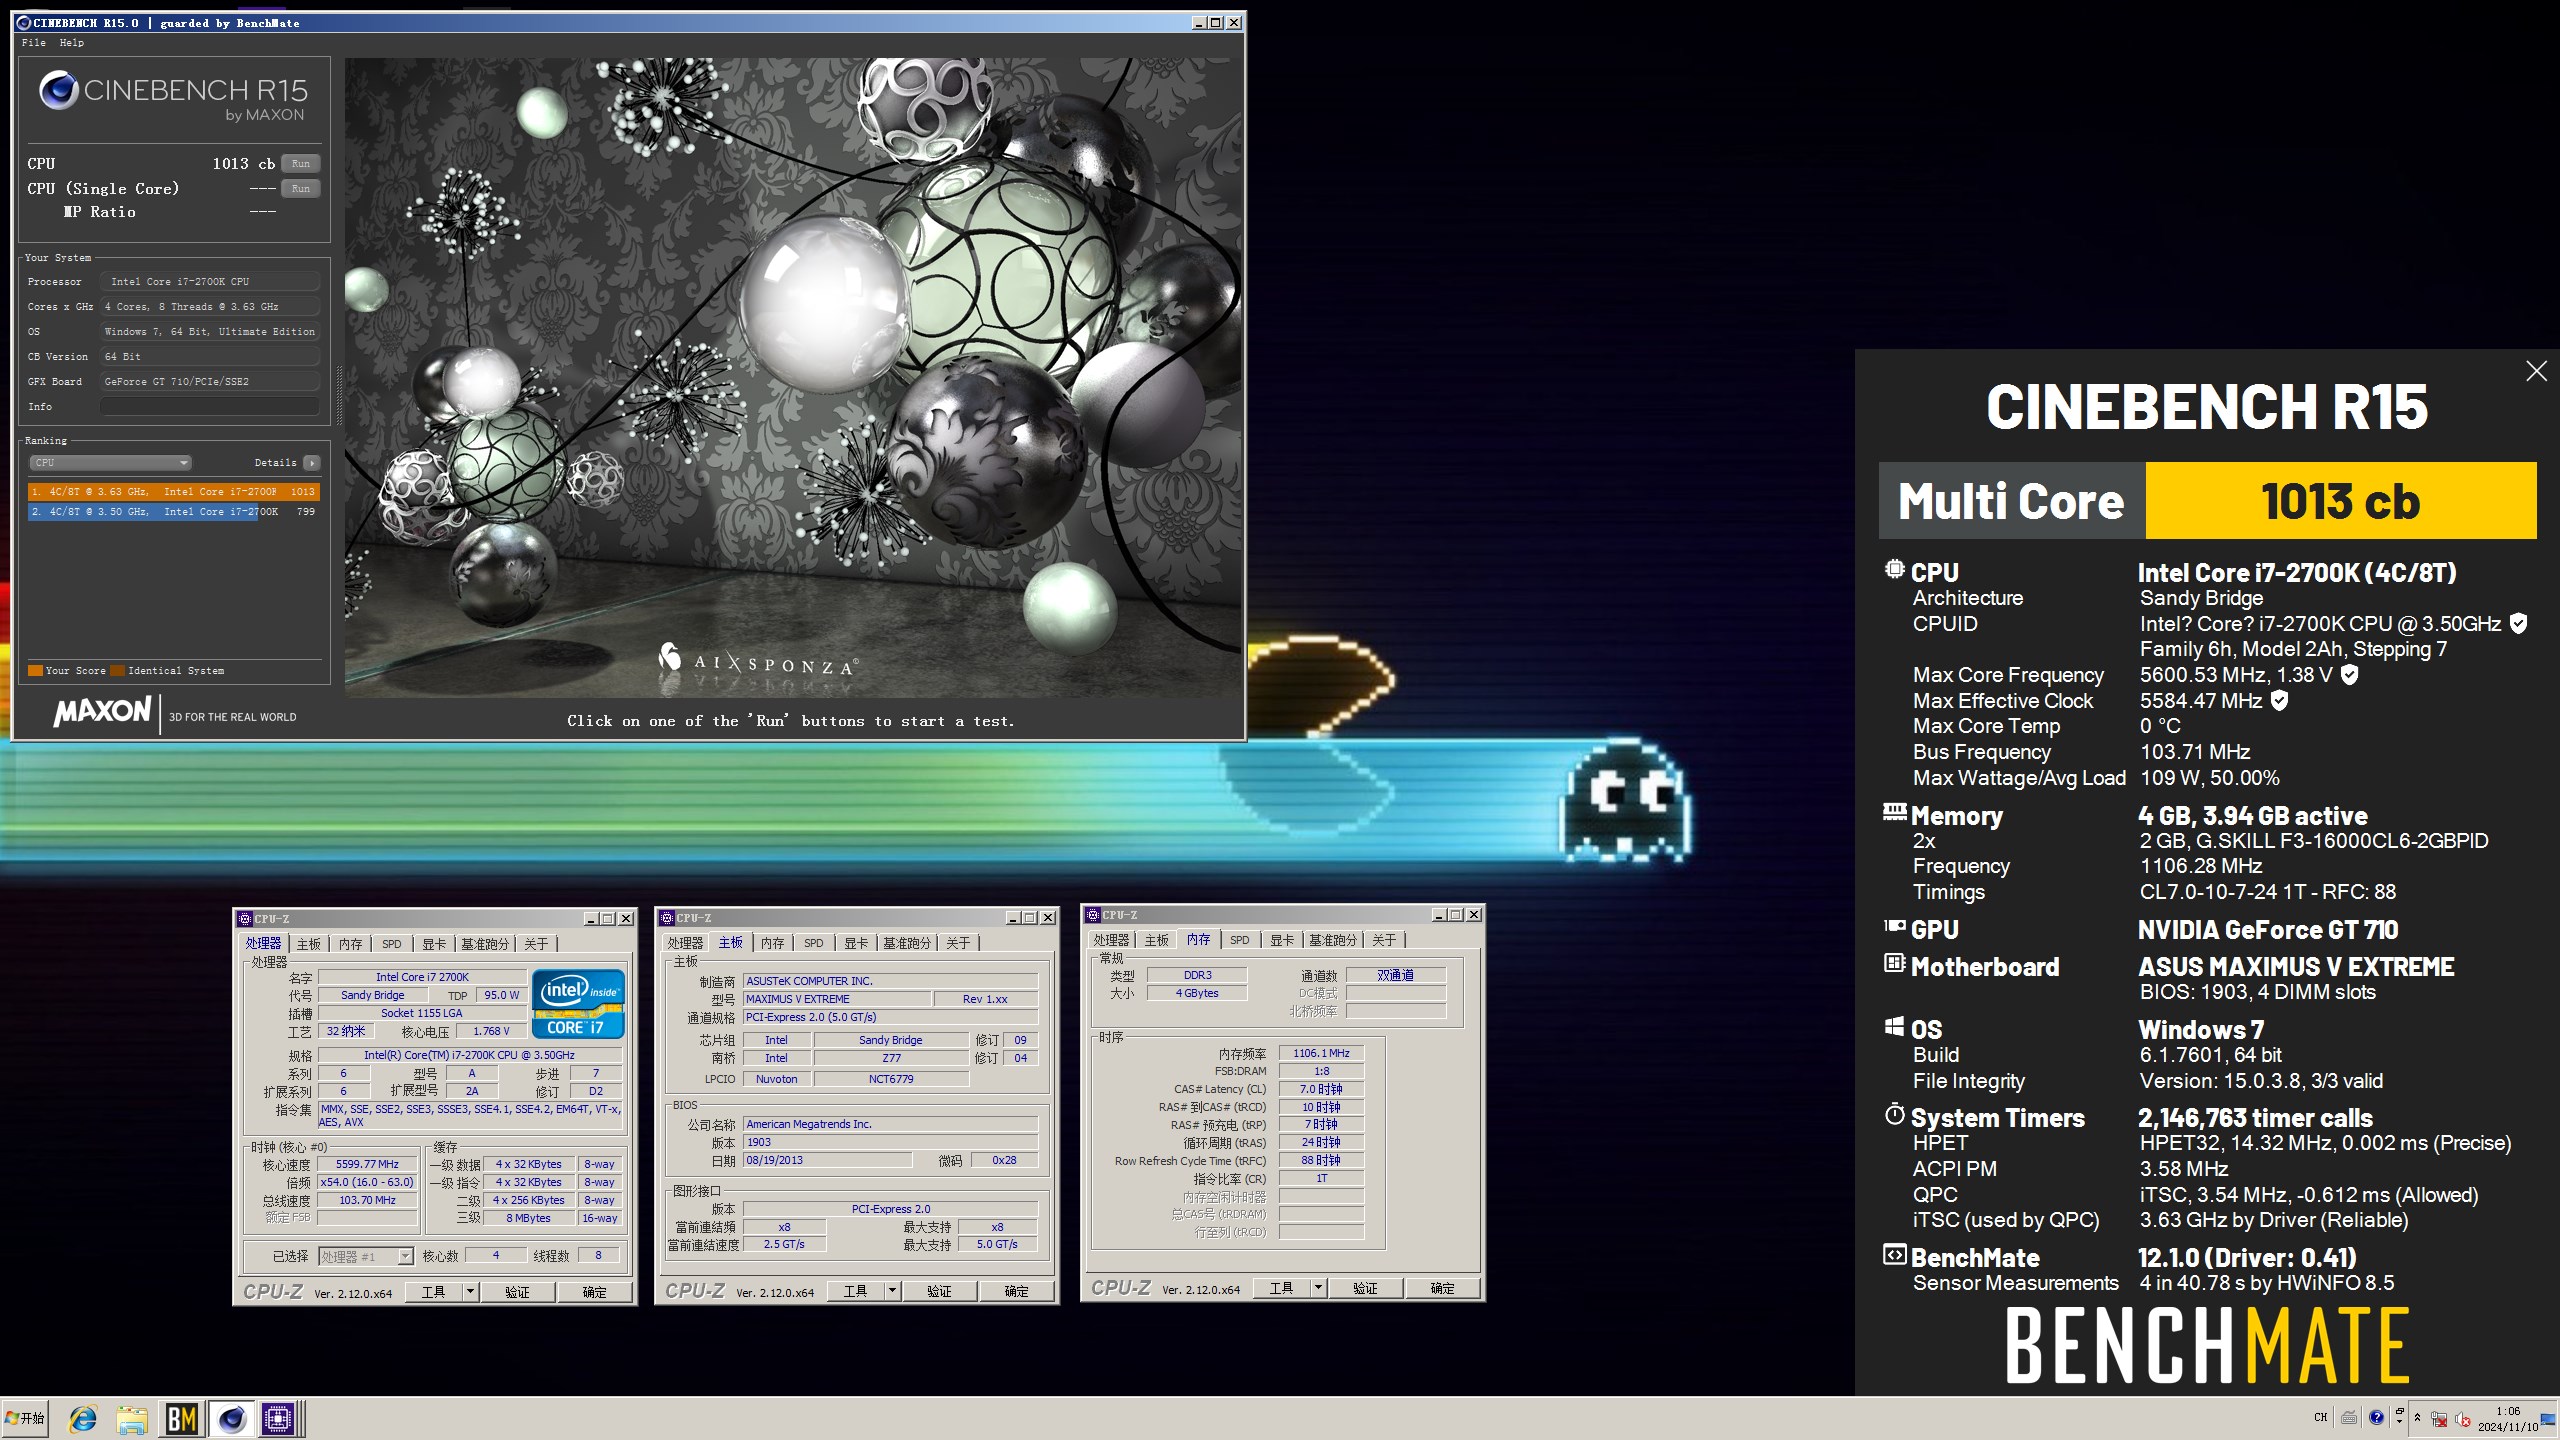Click the yellow 1013 cb score box
The width and height of the screenshot is (2560, 1440).
tap(2341, 501)
